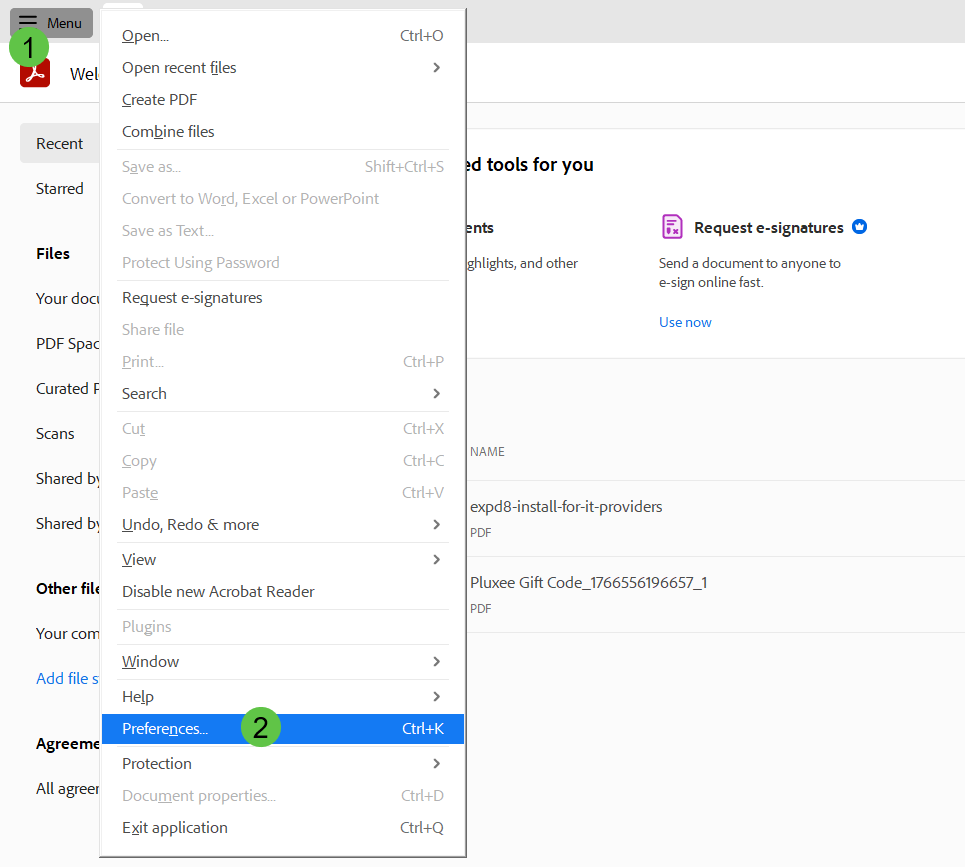Click the Request e-signatures tool icon
The height and width of the screenshot is (867, 965).
click(x=672, y=227)
